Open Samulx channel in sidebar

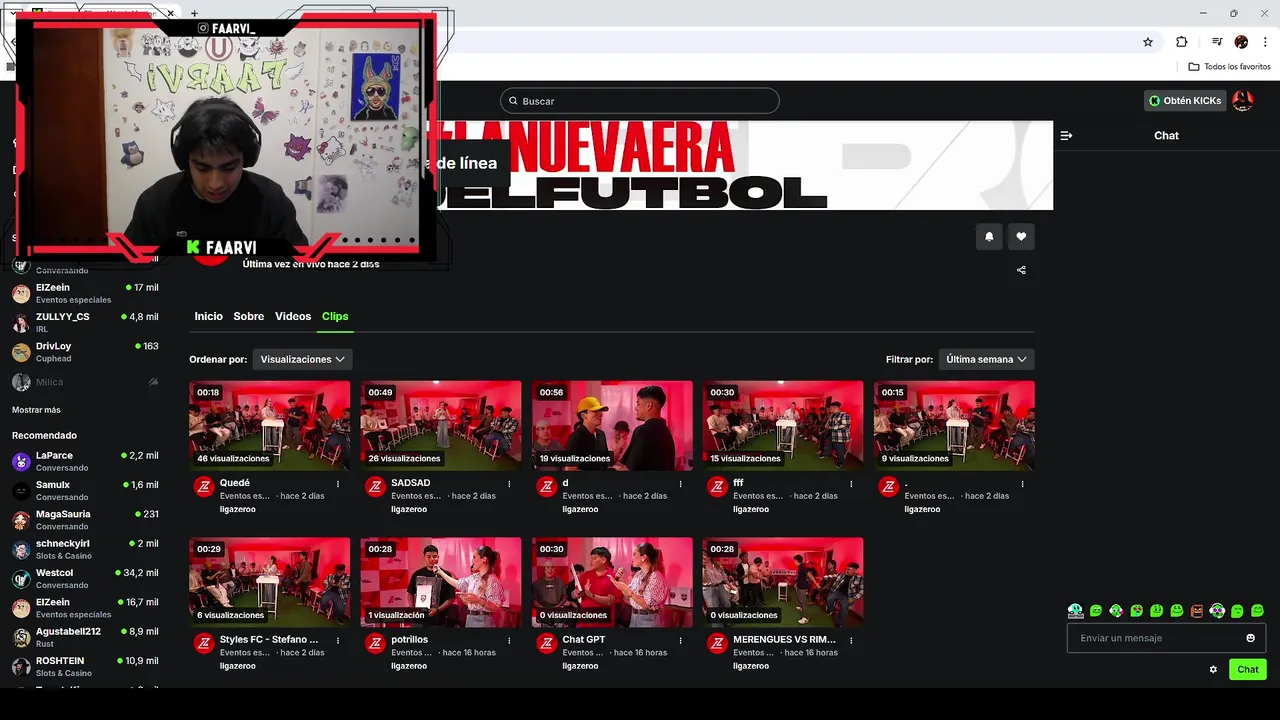[85, 490]
